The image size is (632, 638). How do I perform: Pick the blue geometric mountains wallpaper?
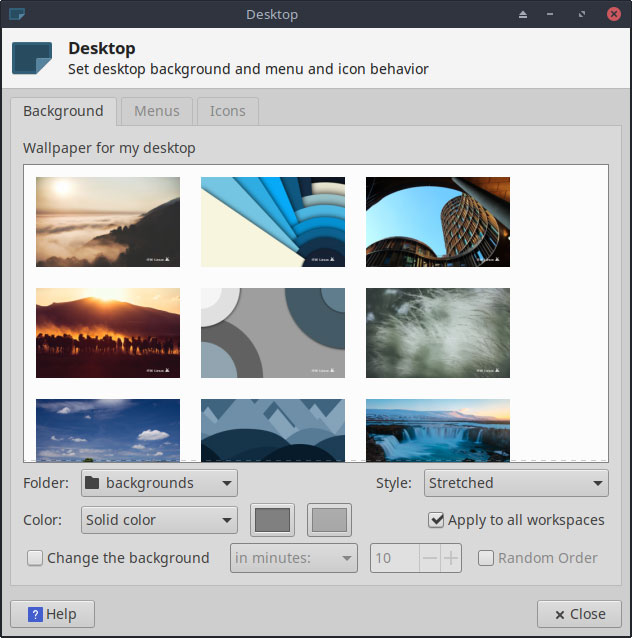click(273, 430)
